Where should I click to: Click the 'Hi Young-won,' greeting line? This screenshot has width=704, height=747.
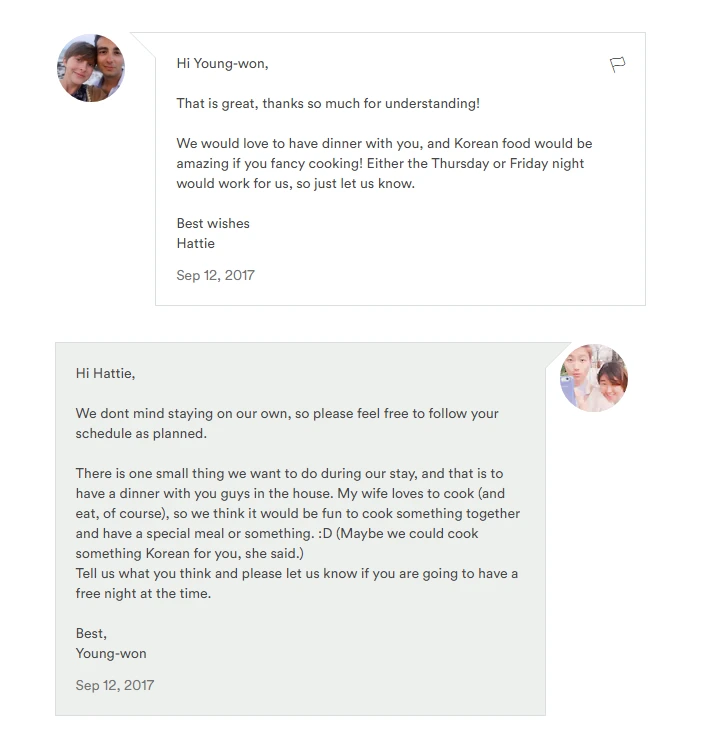point(222,63)
